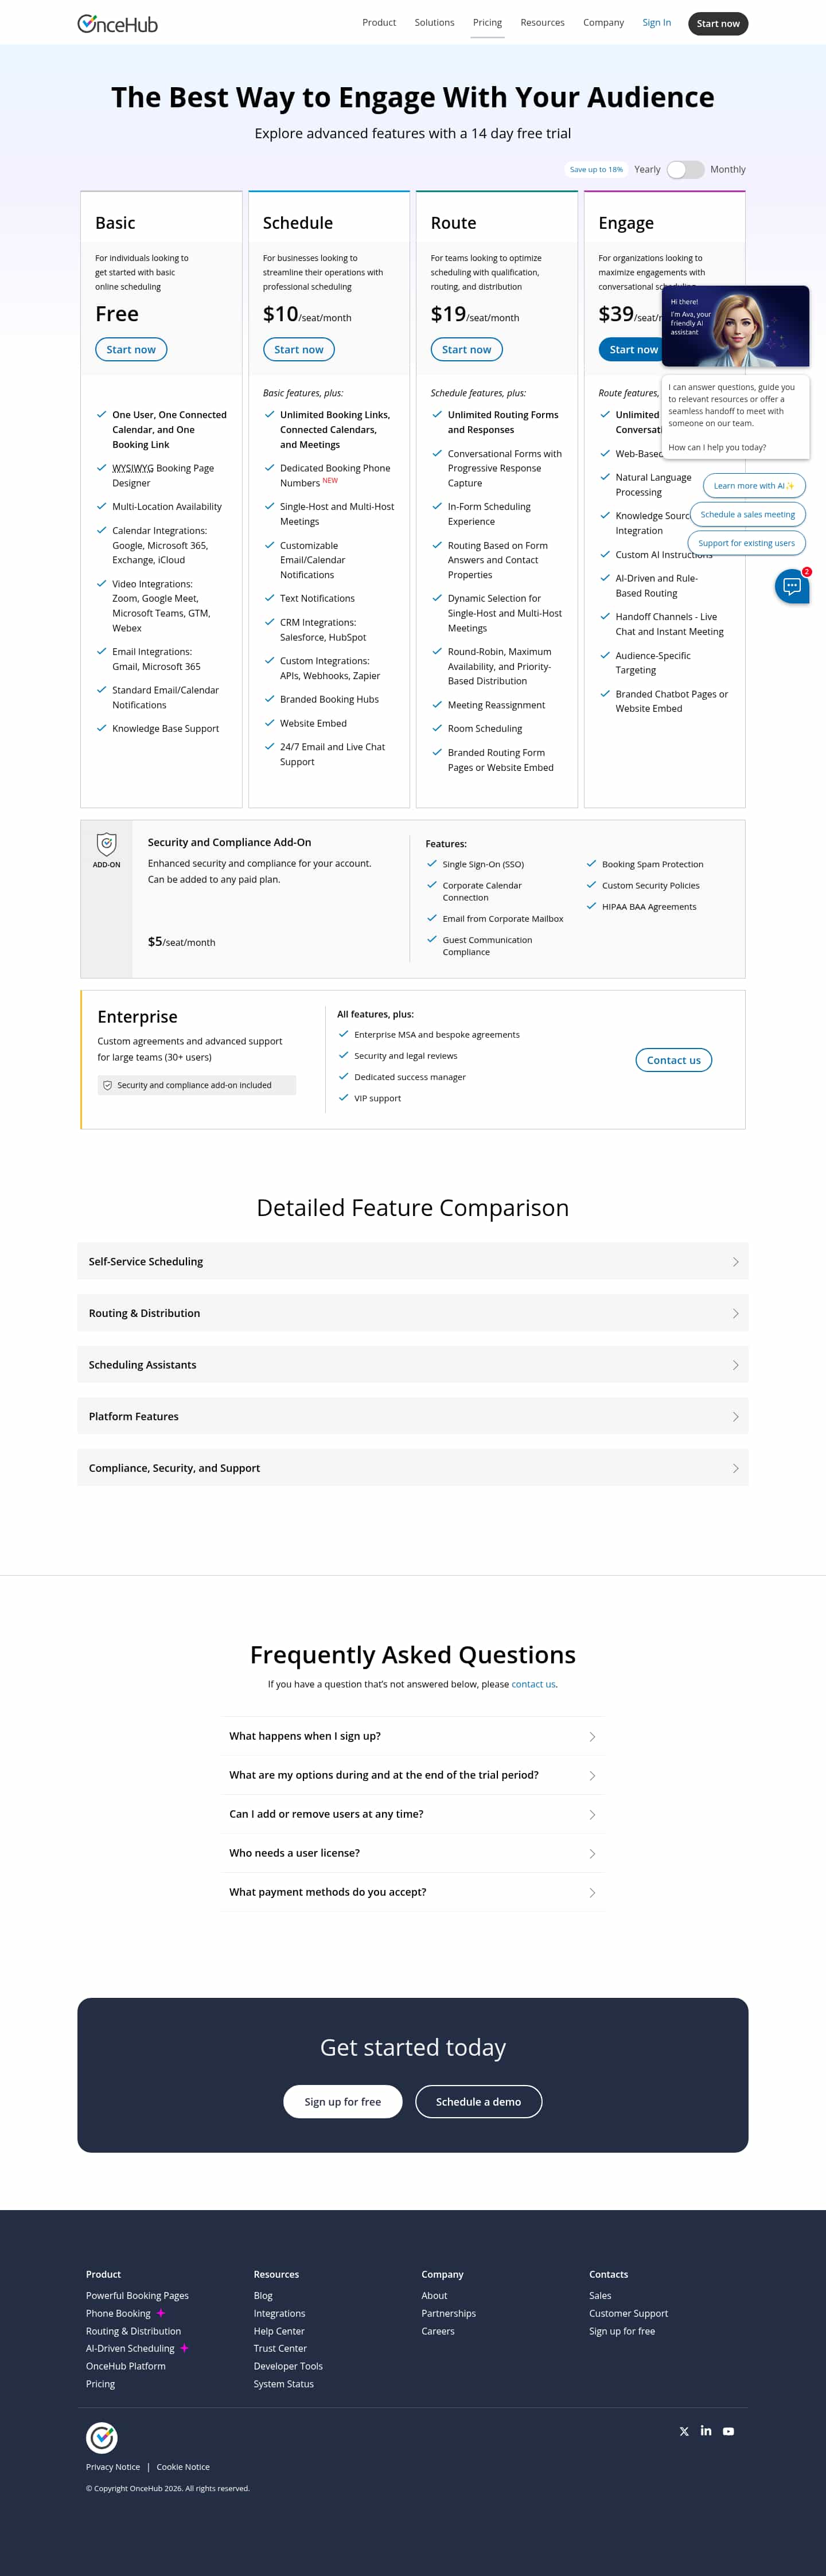Open the Sign In link
826x2576 pixels.
[656, 23]
